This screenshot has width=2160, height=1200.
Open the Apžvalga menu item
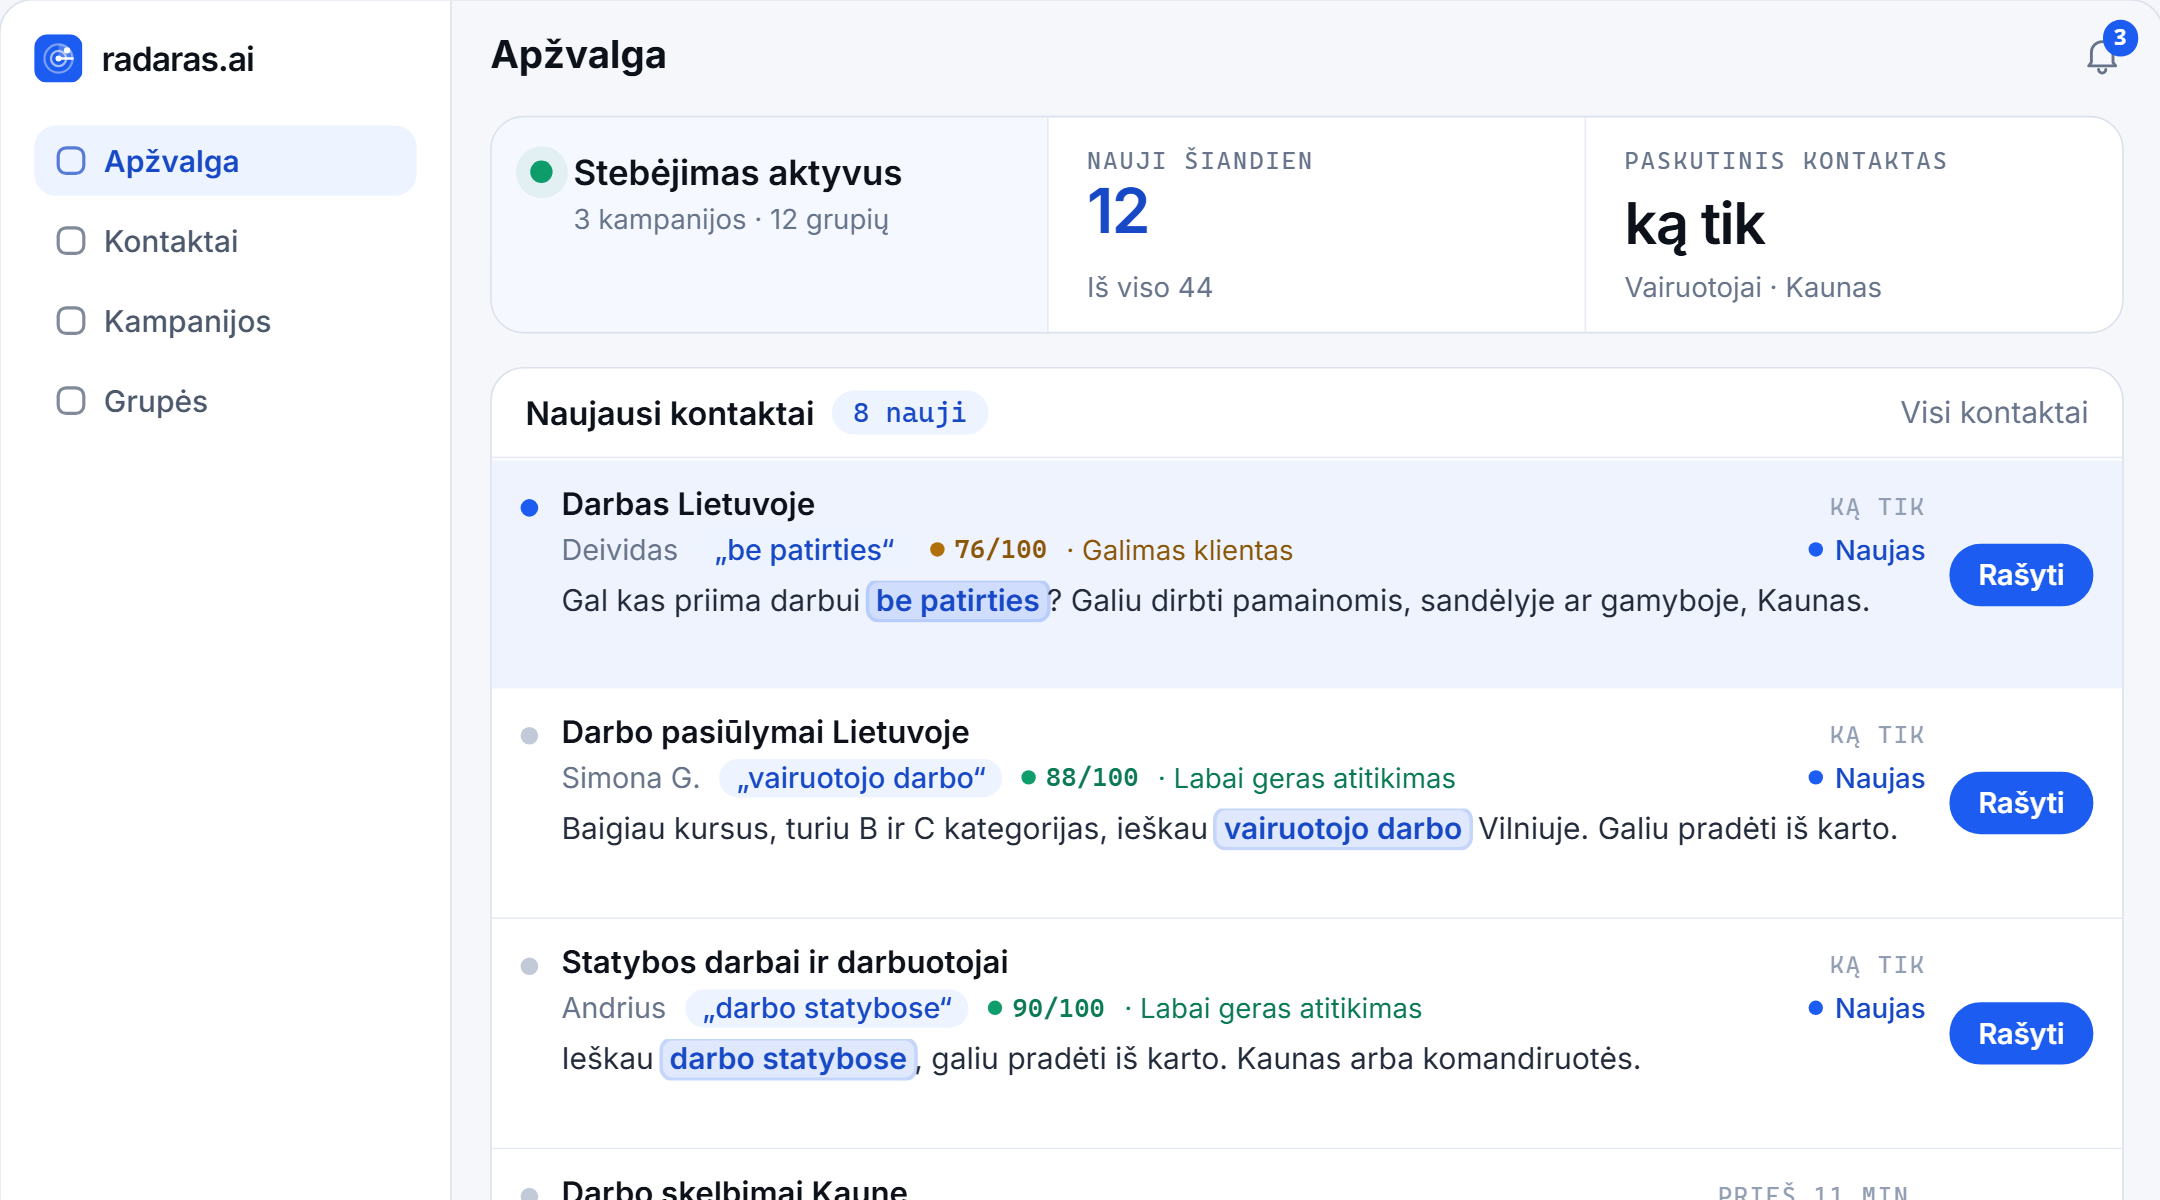click(225, 161)
